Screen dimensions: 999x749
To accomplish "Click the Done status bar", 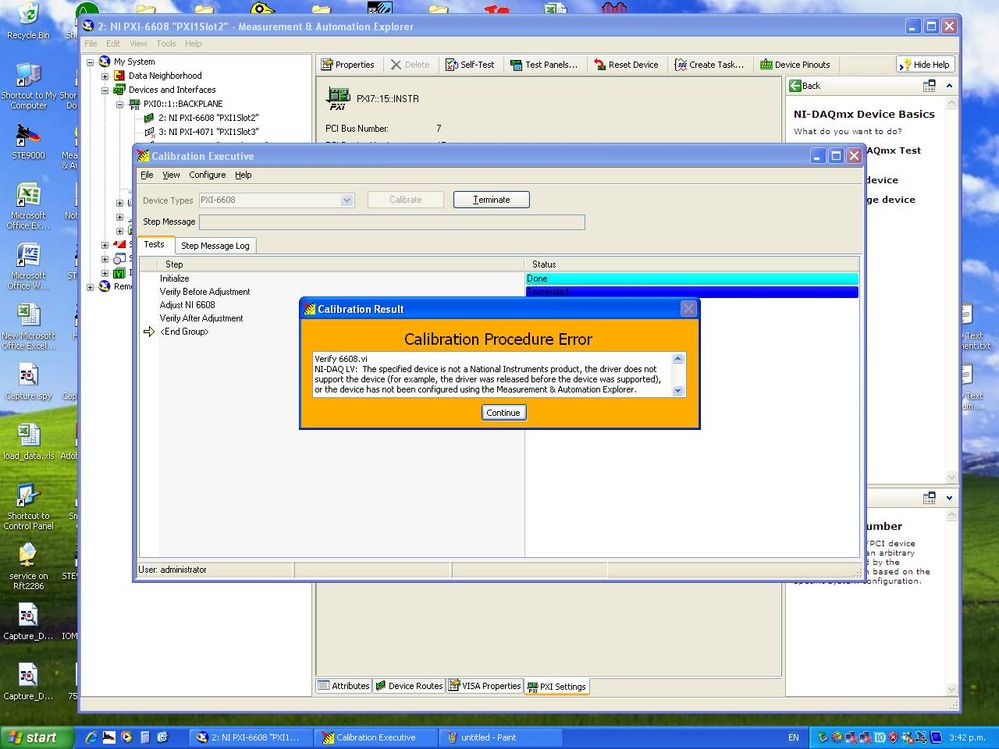I will coord(692,278).
